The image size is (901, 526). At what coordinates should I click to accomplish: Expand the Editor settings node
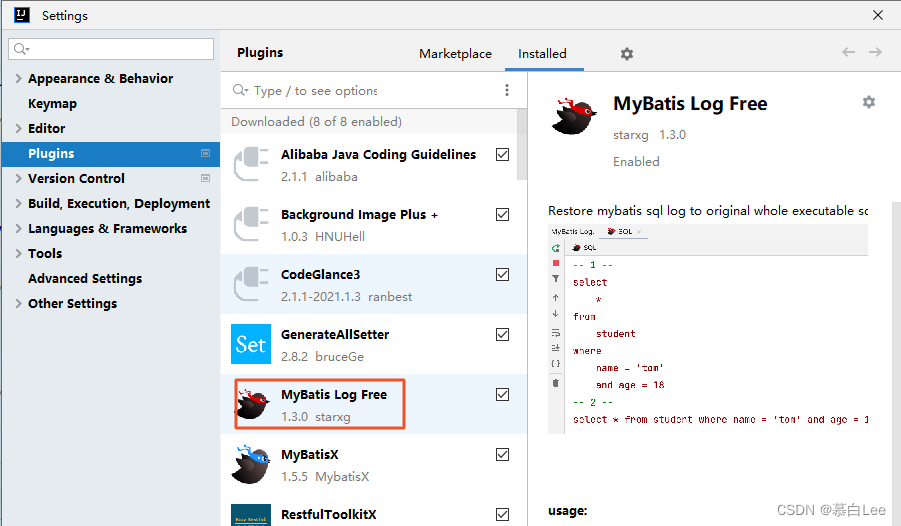pos(18,128)
